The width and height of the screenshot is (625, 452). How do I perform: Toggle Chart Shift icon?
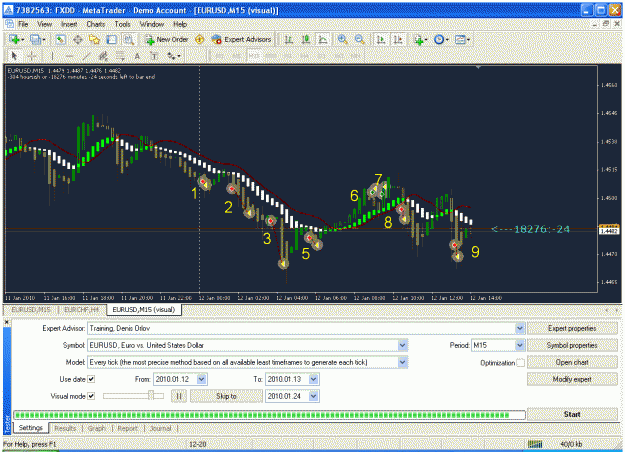pyautogui.click(x=398, y=39)
